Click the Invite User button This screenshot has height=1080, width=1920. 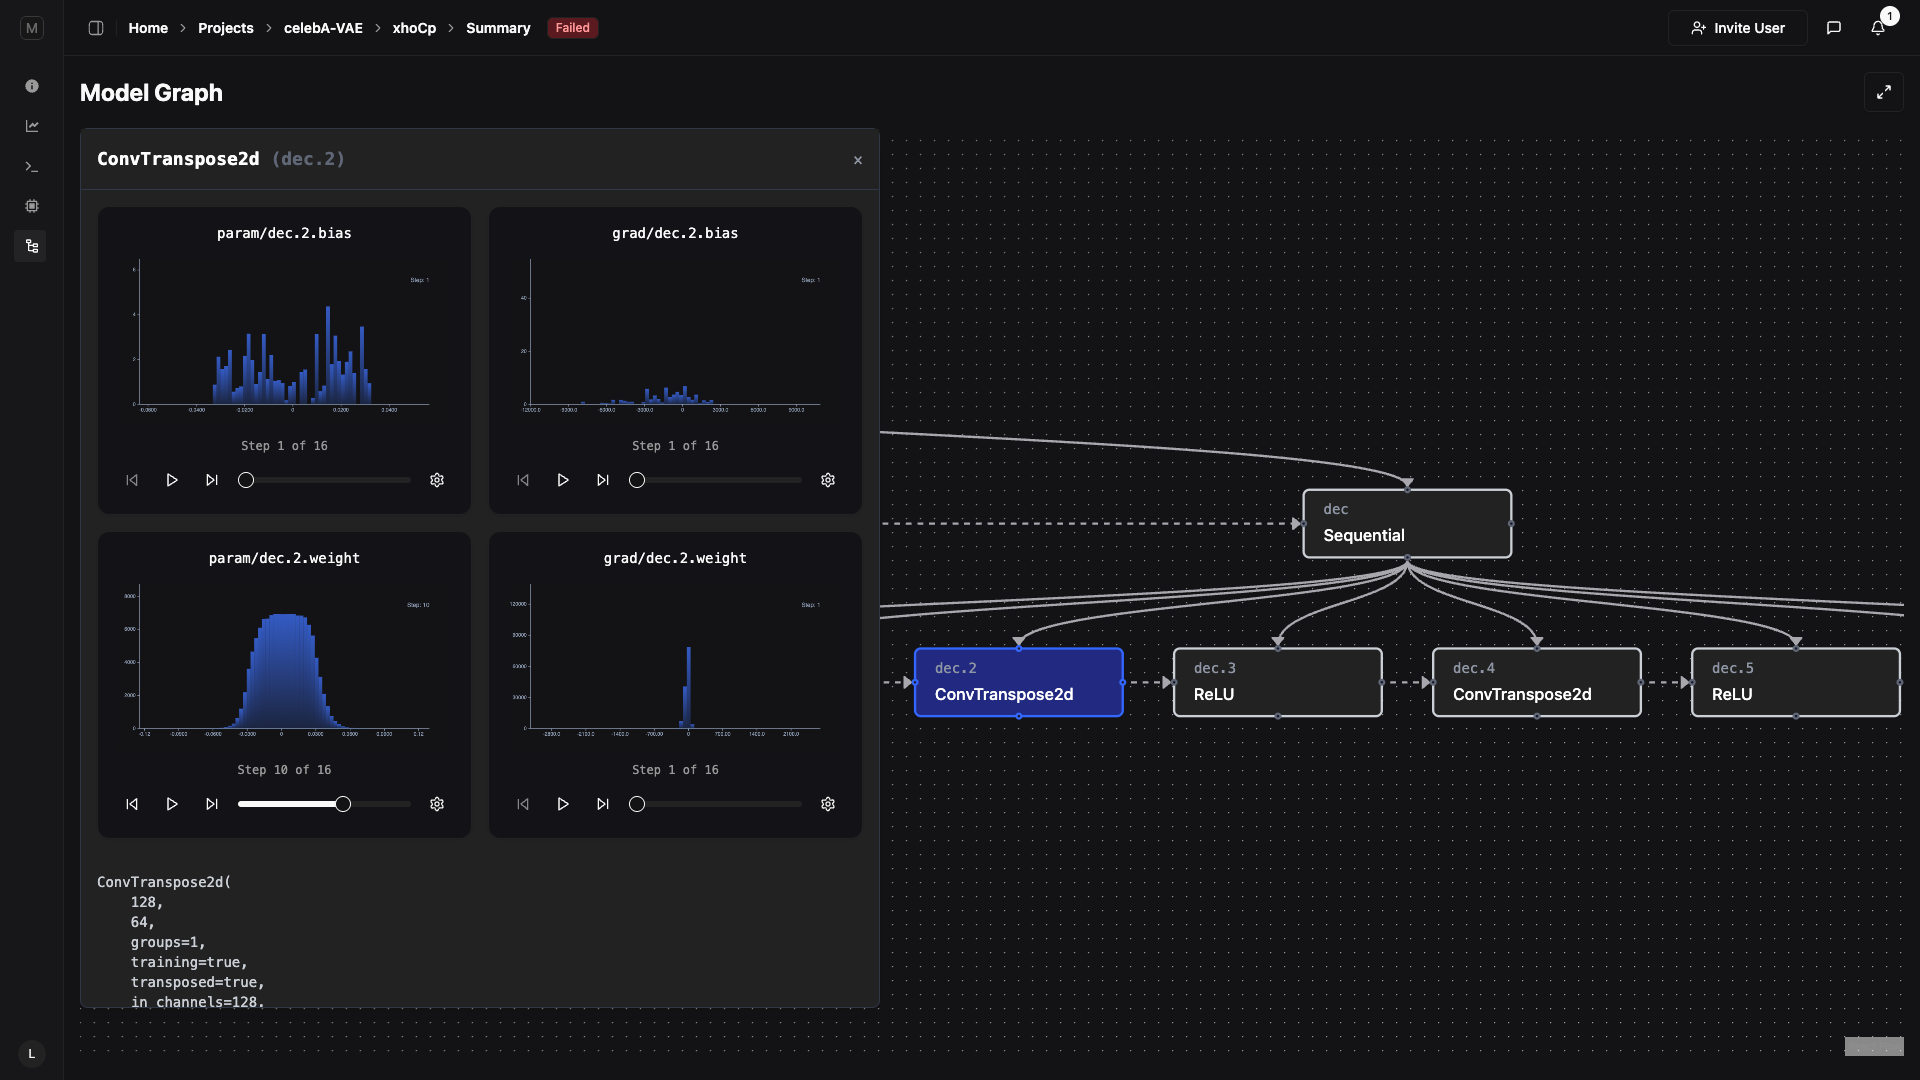(x=1737, y=28)
